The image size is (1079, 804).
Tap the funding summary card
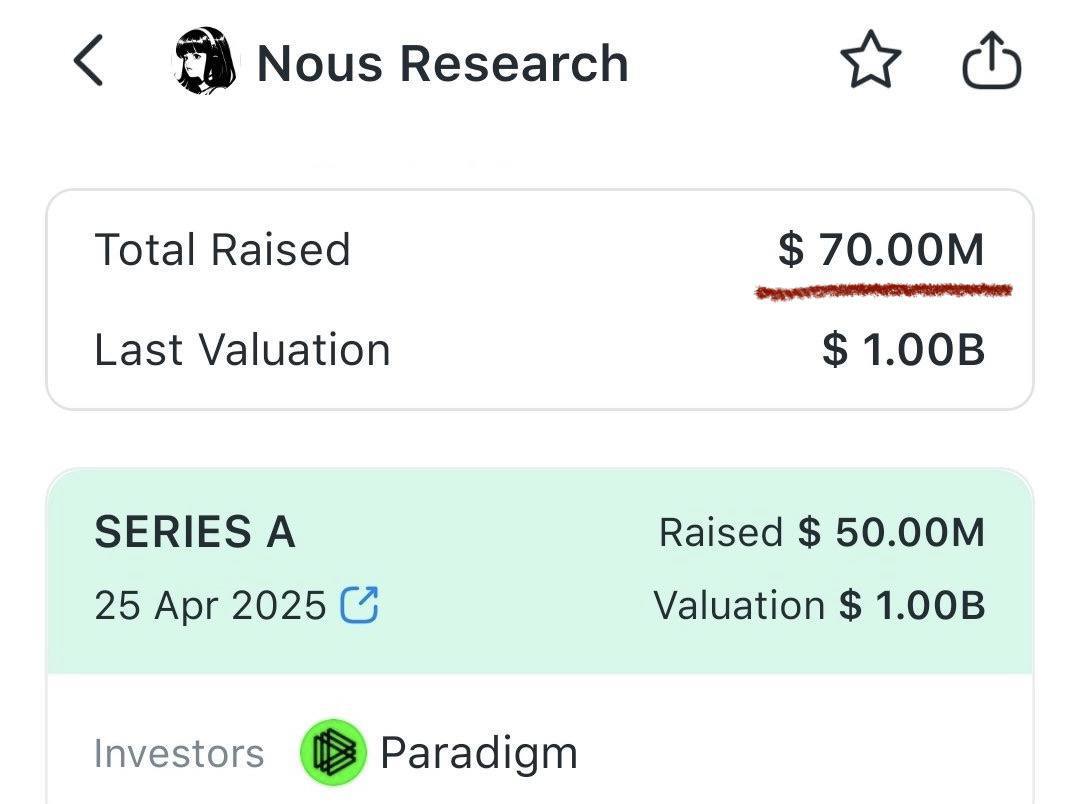point(540,299)
